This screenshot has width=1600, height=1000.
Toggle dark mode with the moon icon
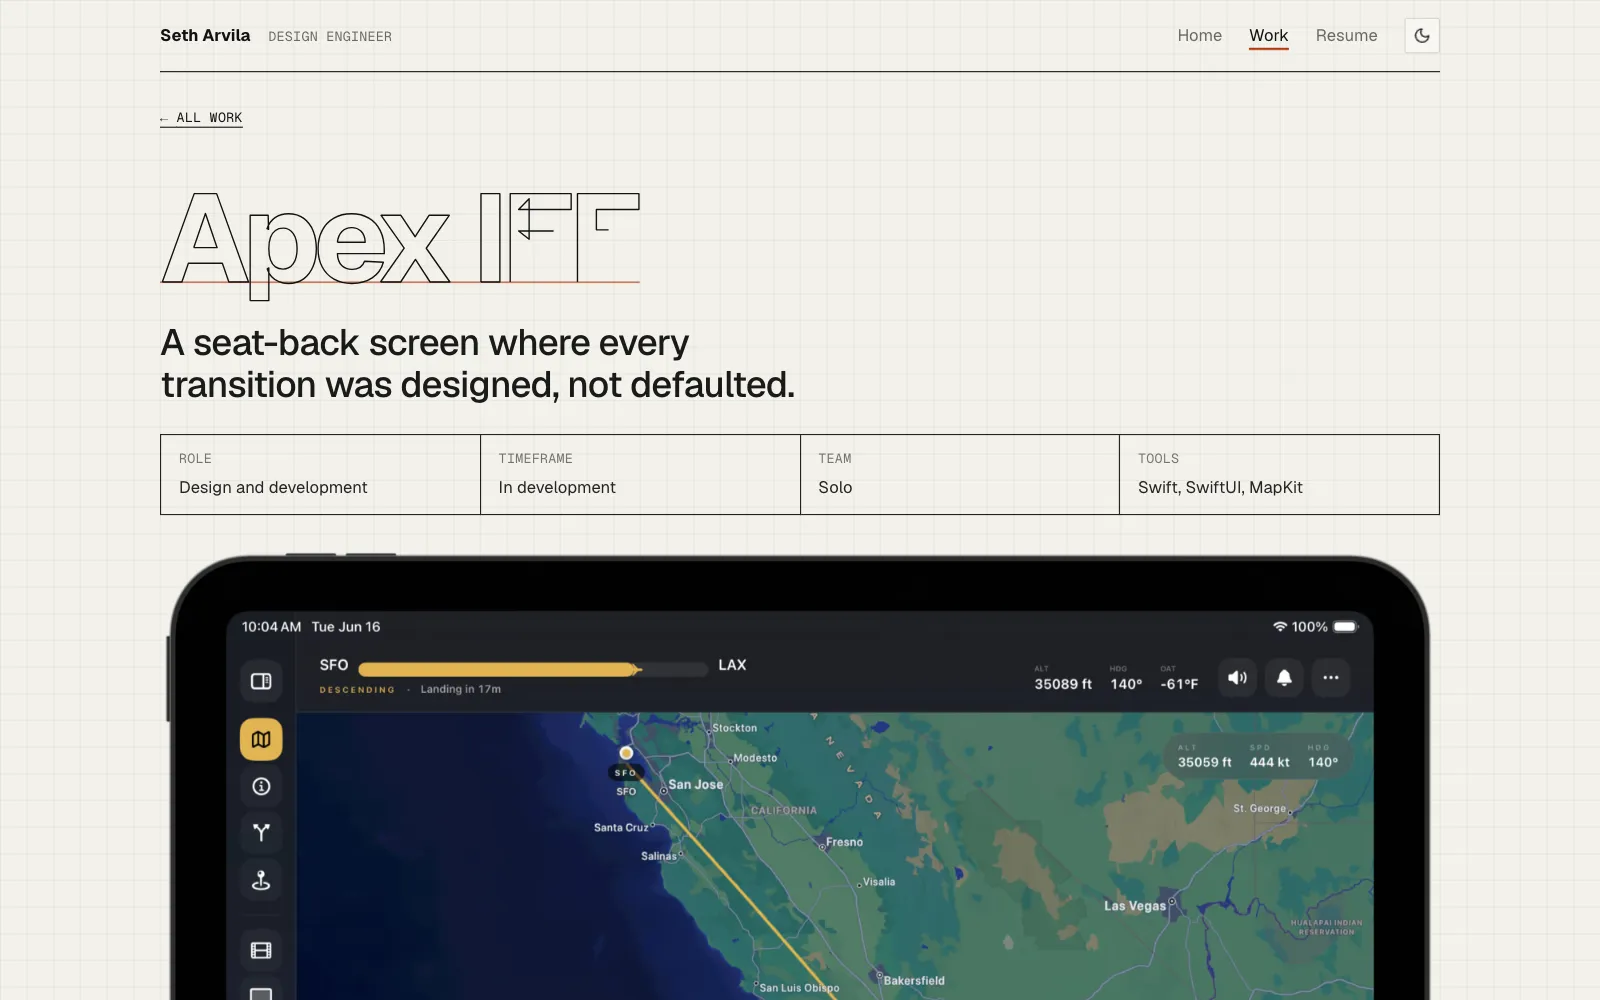tap(1421, 36)
